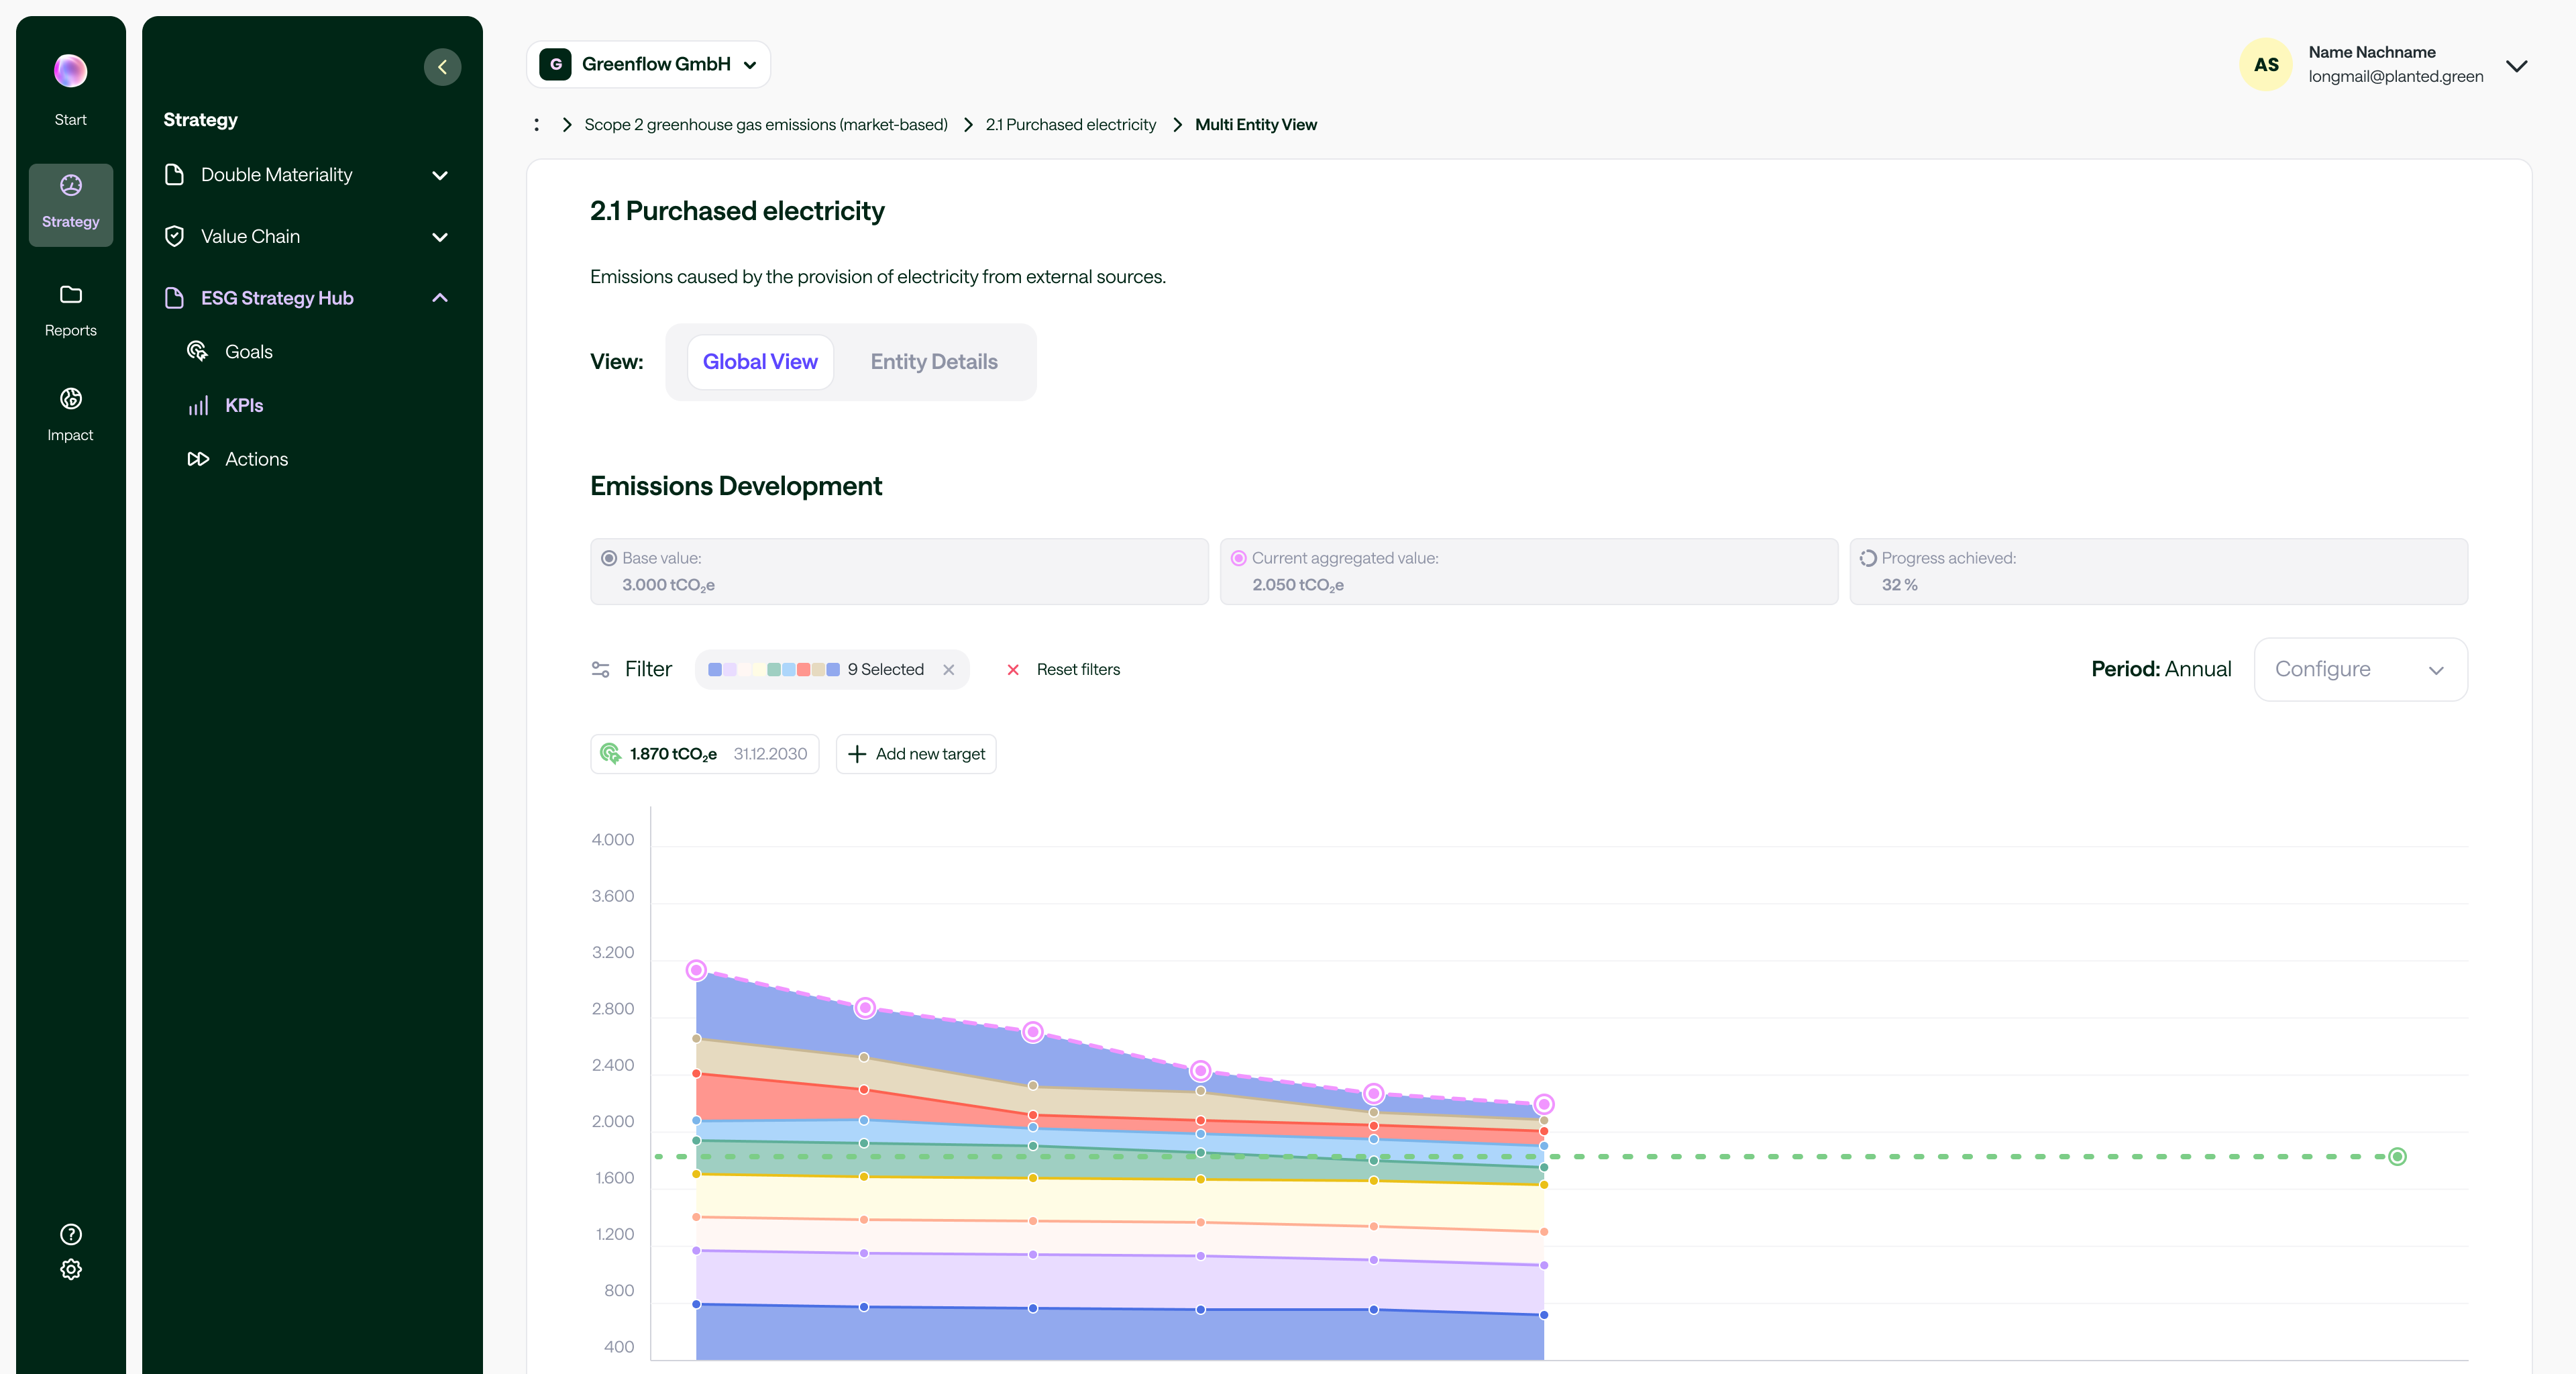Click the gradient orb logo above Start
2576x1374 pixels.
pos(70,71)
